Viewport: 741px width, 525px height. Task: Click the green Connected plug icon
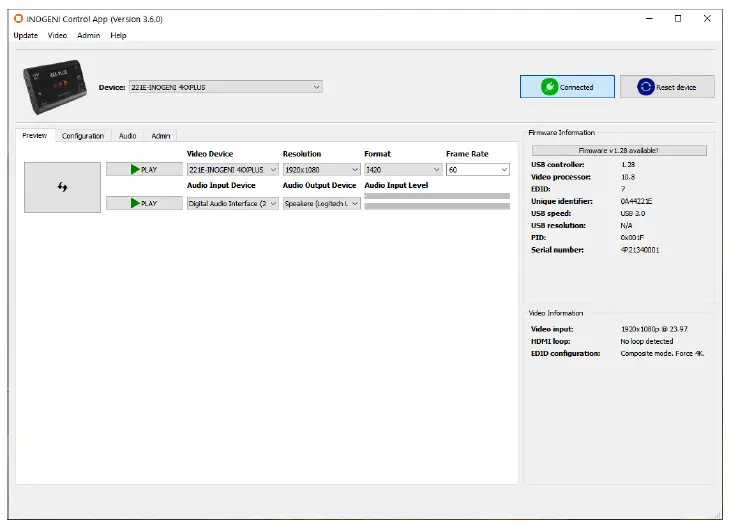coord(549,87)
